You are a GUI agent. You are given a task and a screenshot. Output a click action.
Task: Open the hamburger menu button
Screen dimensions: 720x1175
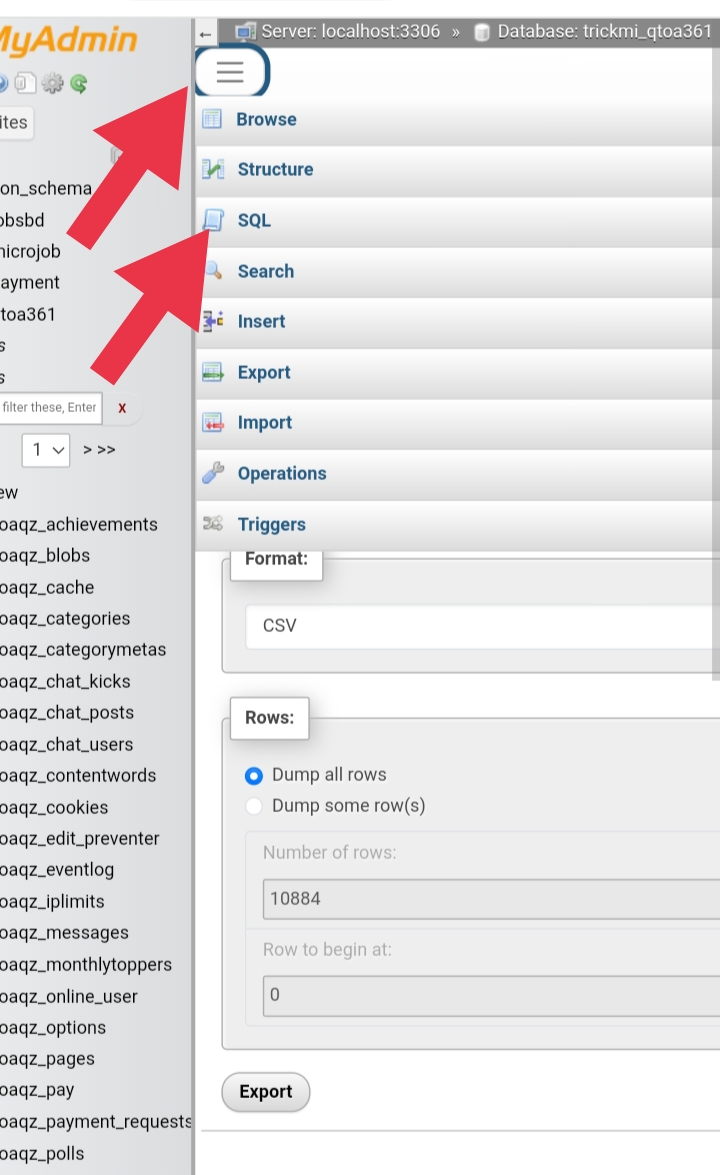point(230,72)
